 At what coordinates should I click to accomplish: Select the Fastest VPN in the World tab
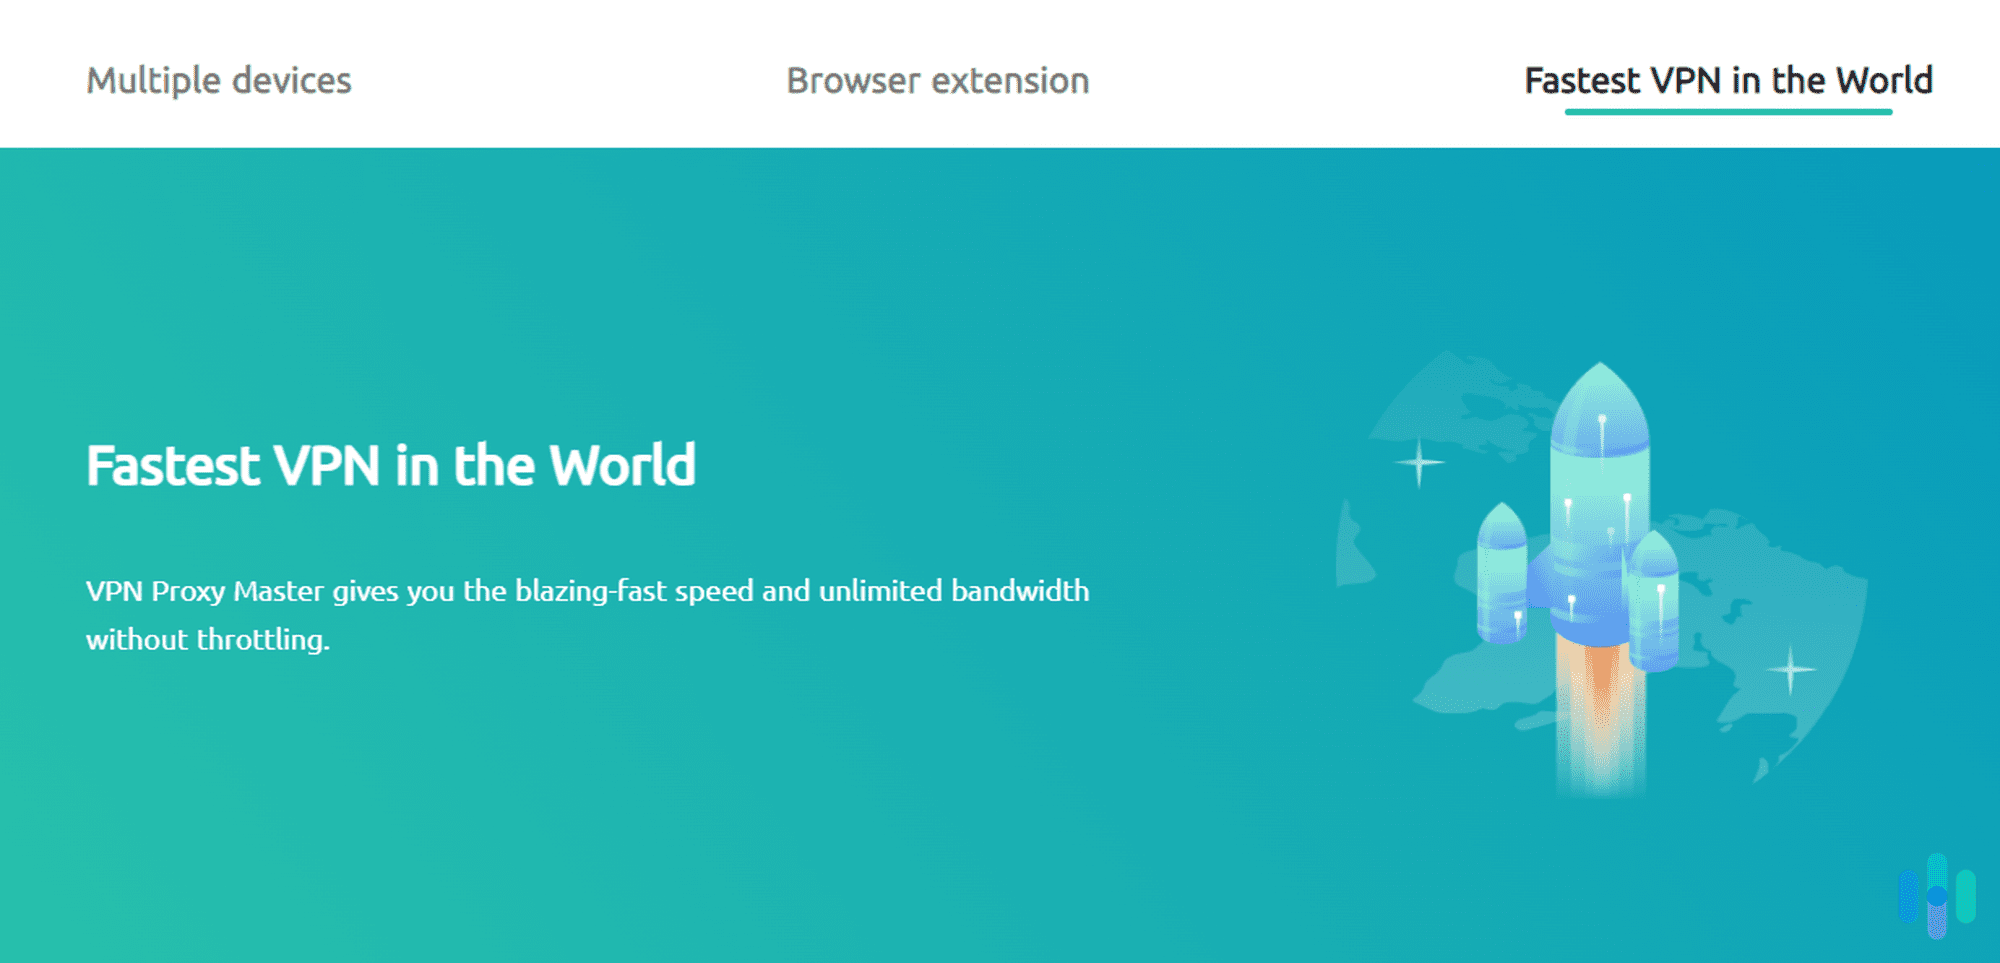[x=1726, y=80]
